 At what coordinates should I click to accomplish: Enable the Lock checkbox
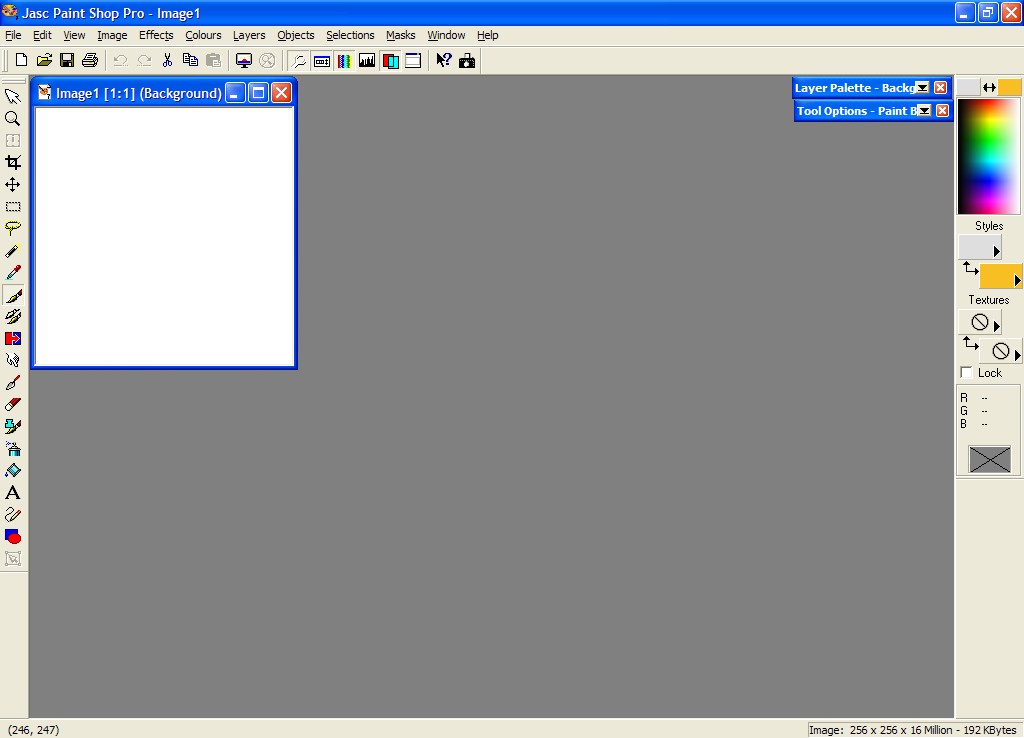click(967, 372)
